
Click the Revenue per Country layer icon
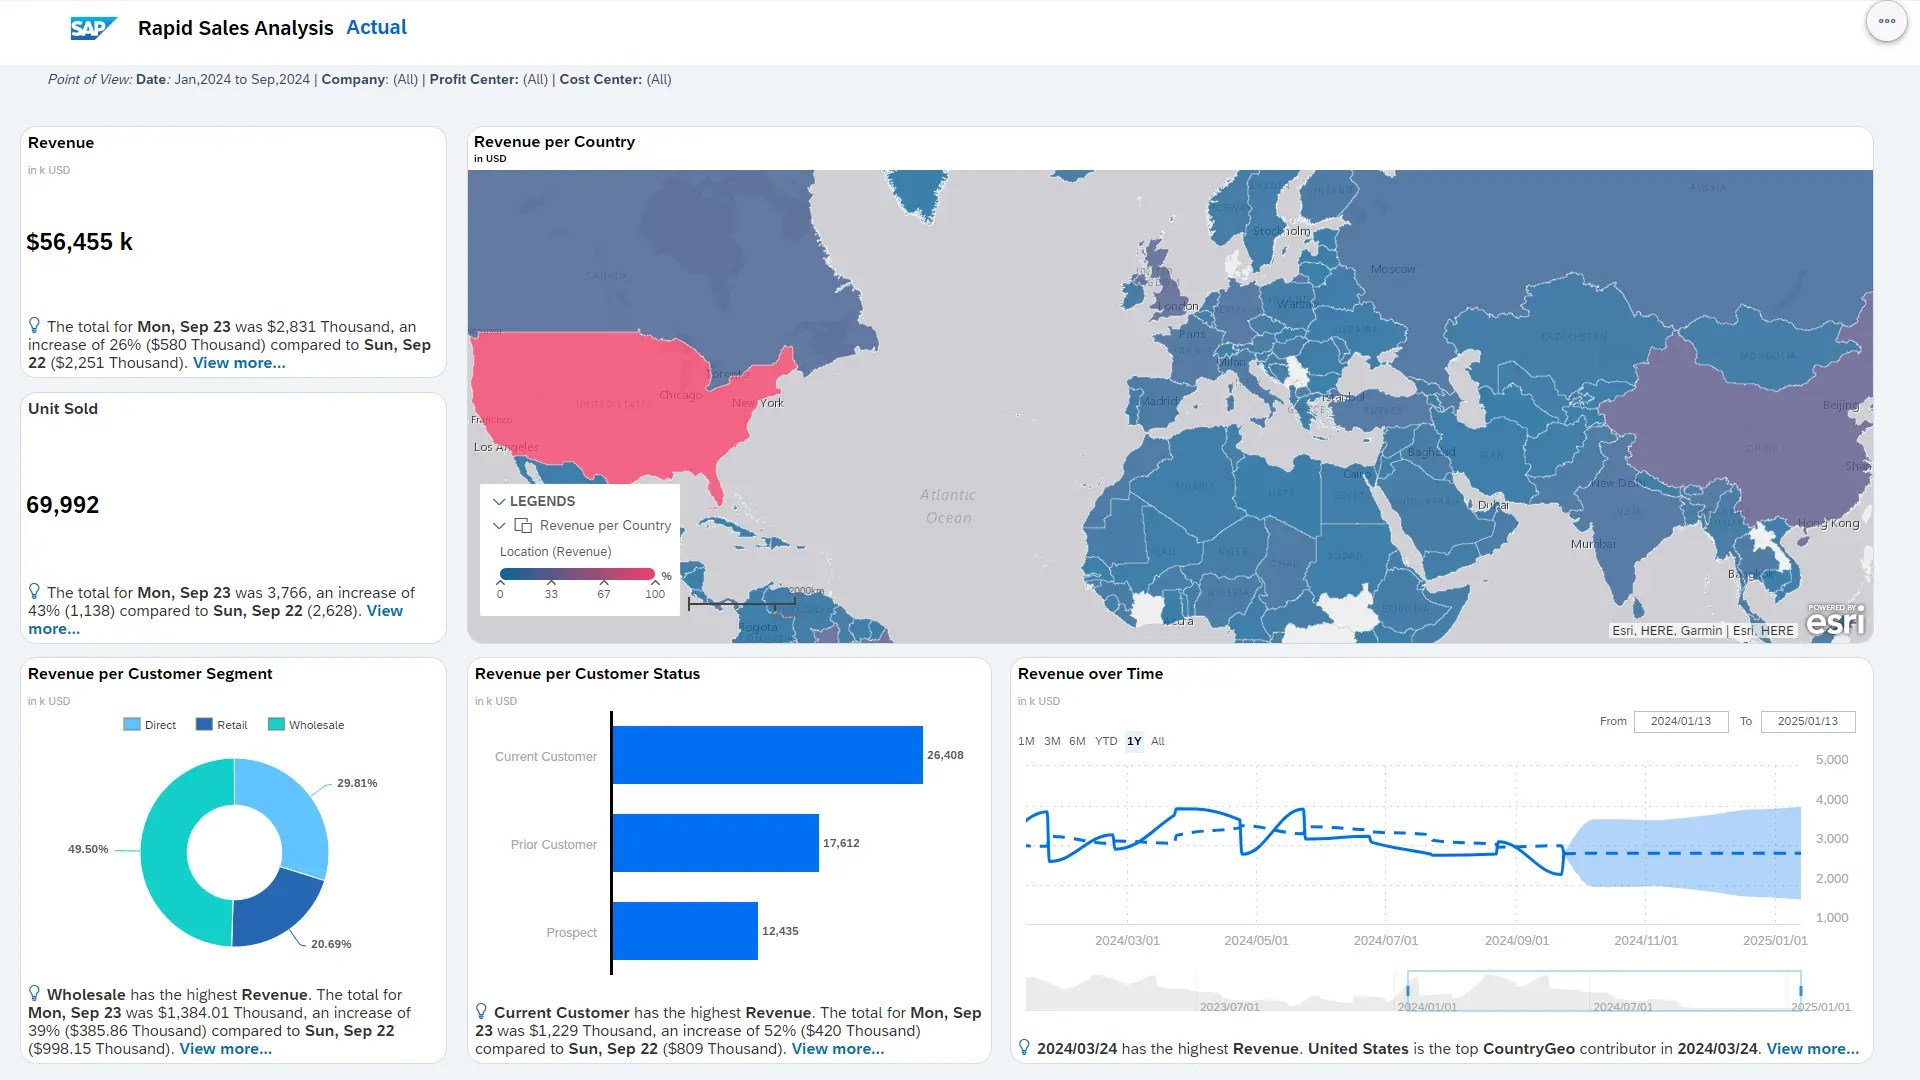point(523,525)
